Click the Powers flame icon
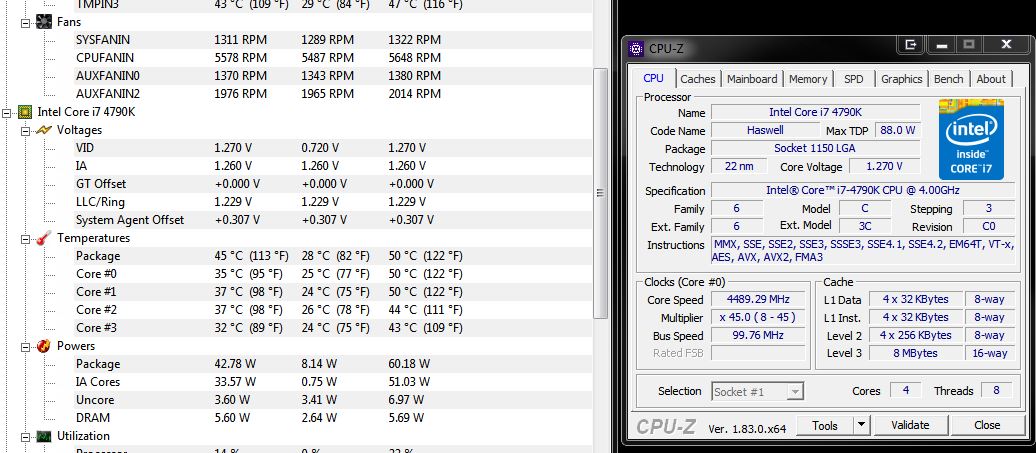Viewport: 1036px width, 453px height. tap(44, 346)
